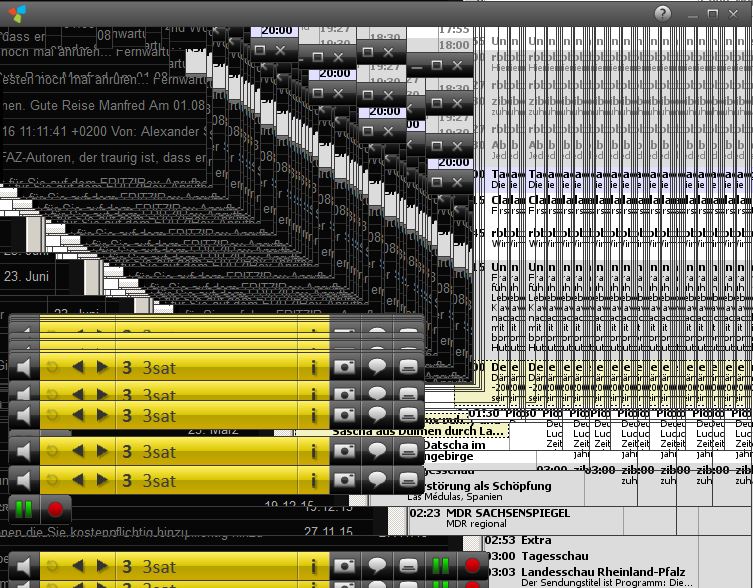Viewport: 753px width, 588px height.
Task: Switch to next channel in 3sat toolbar containing pause button
Action: [x=102, y=566]
